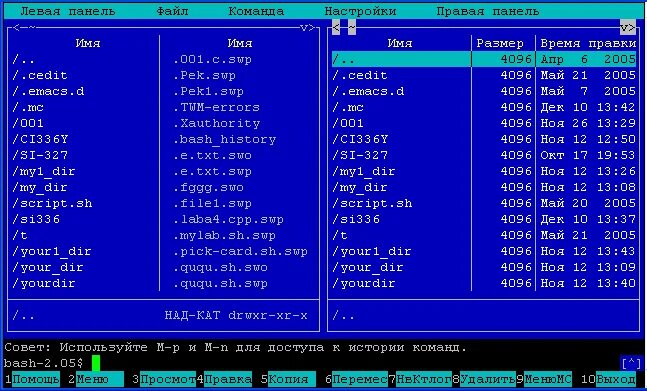This screenshot has width=647, height=391.
Task: Select /.mc directory in the left panel
Action: tap(28, 107)
